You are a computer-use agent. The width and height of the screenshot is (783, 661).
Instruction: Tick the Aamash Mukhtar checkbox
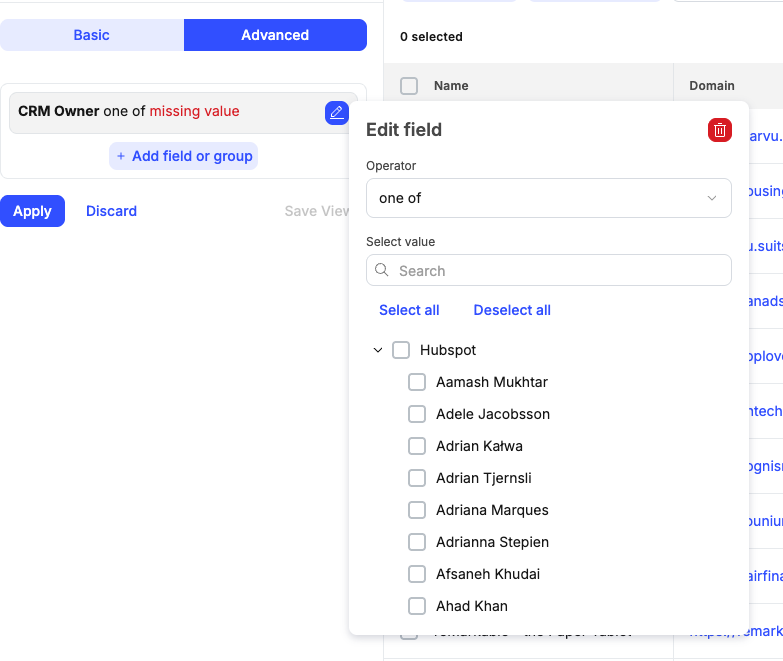(x=417, y=382)
